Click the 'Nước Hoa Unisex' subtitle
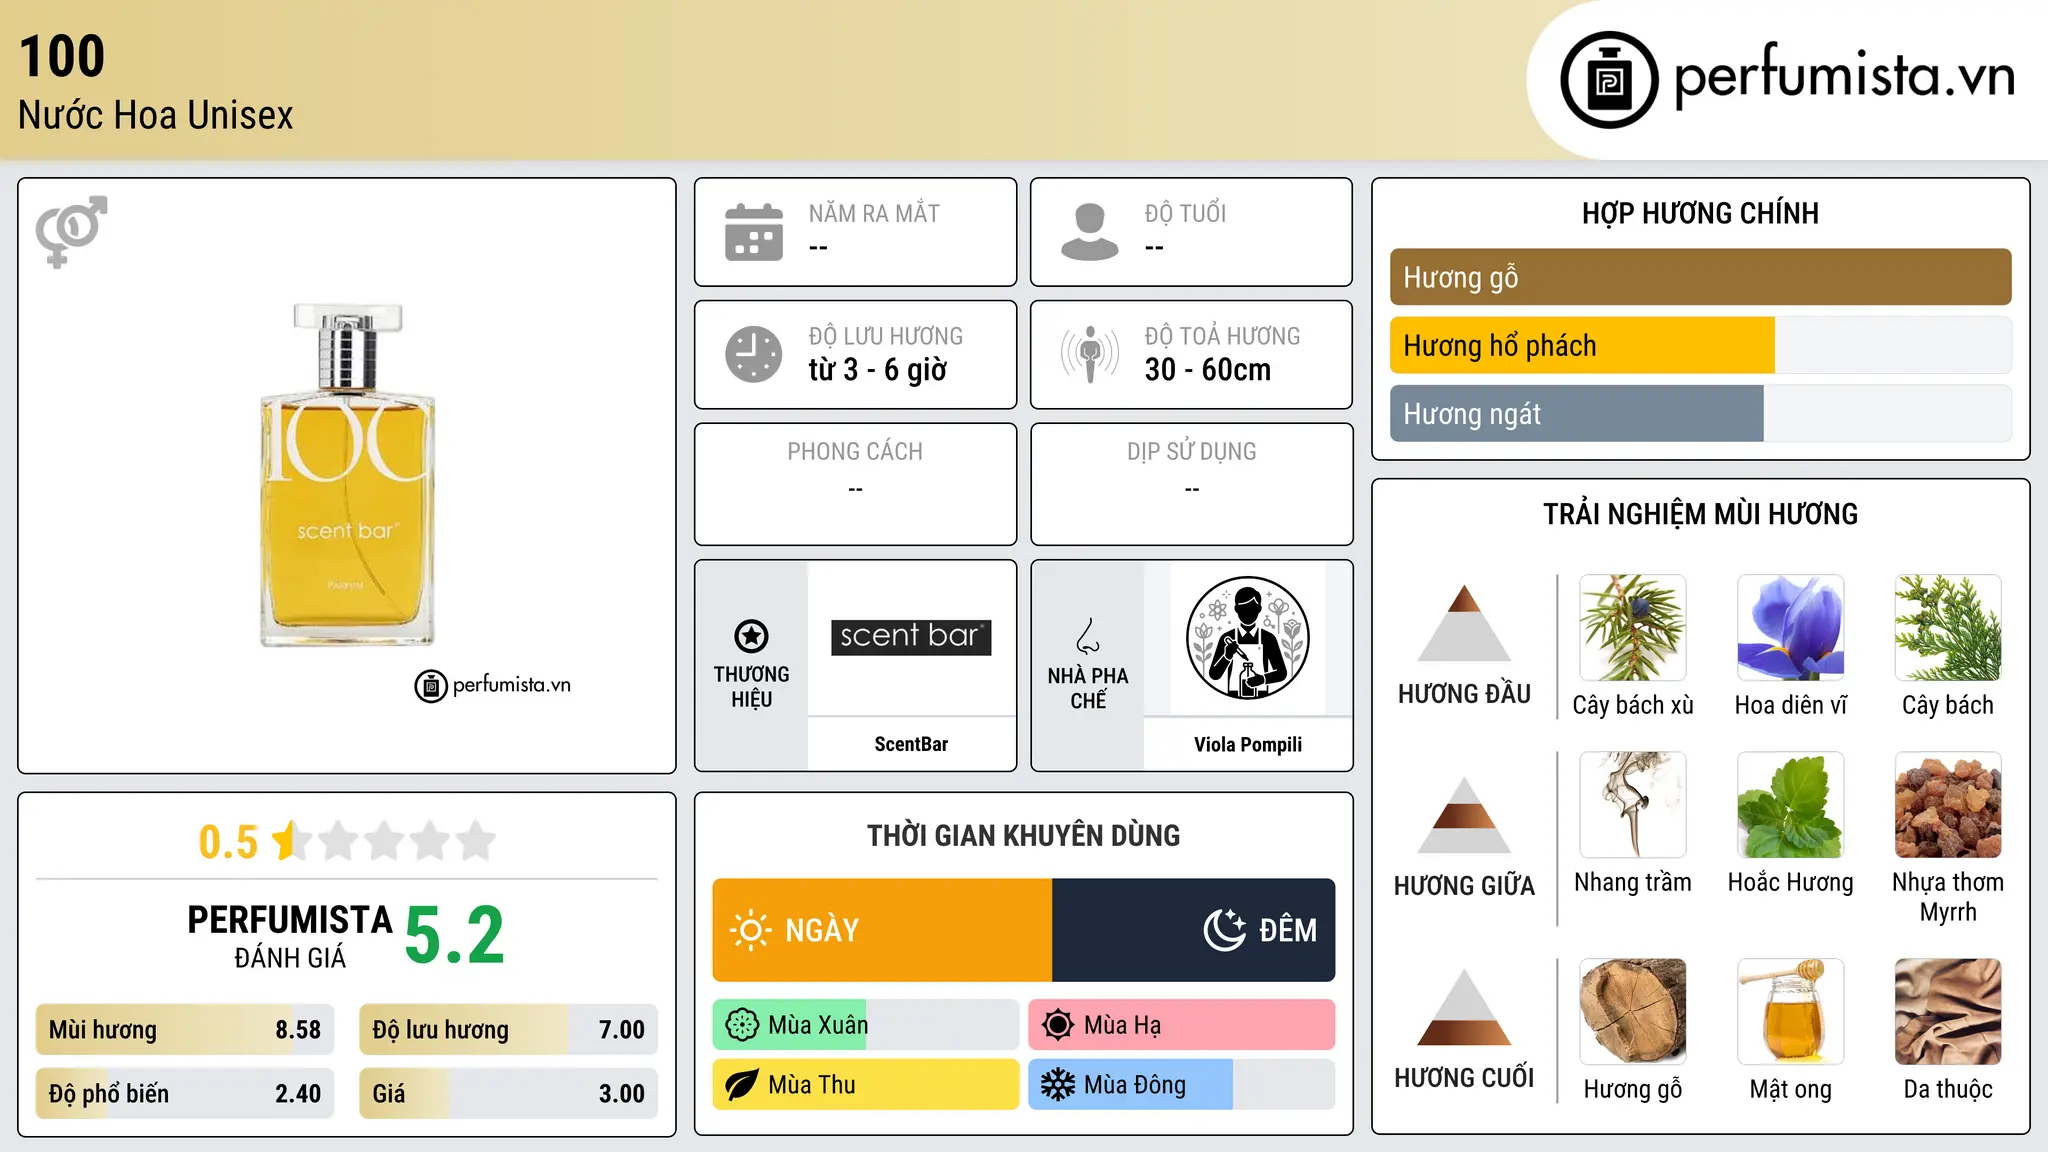Screen dimensions: 2048x1152 pos(156,115)
